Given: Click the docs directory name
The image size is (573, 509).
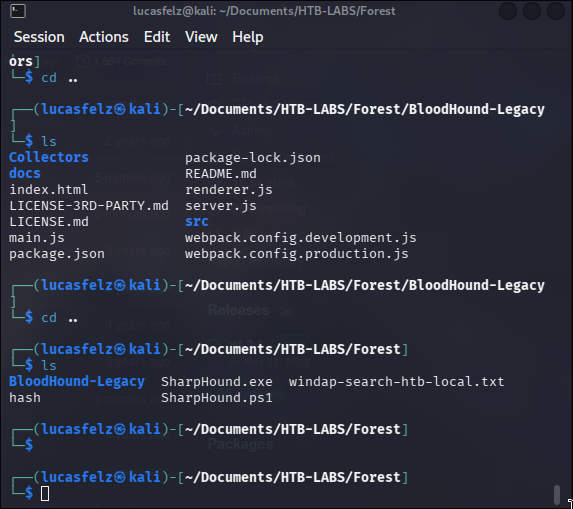Looking at the screenshot, I should 25,174.
